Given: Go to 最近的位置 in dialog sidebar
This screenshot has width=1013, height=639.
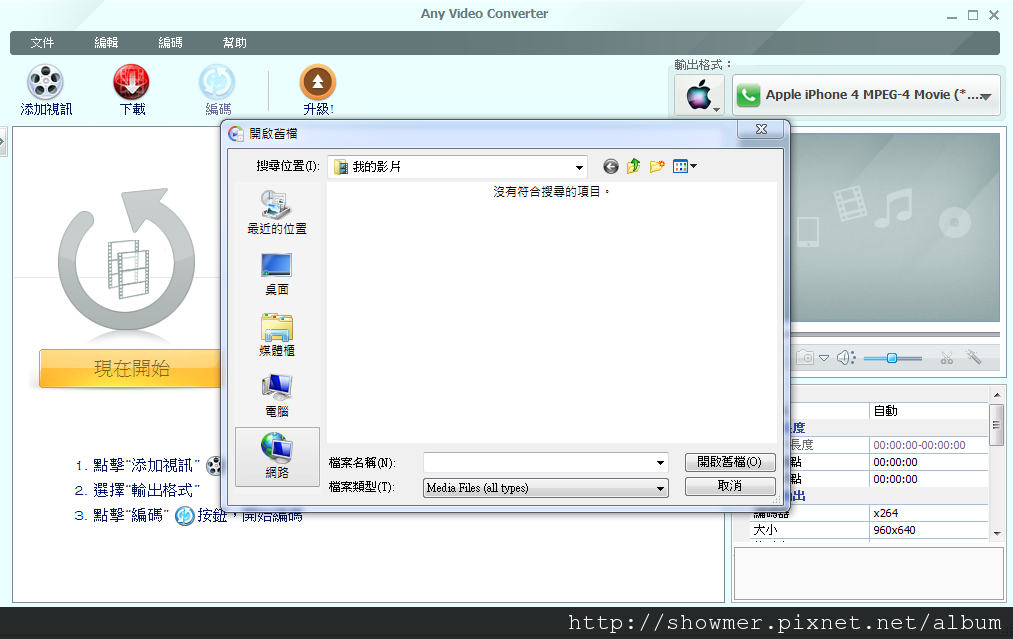Looking at the screenshot, I should point(277,213).
